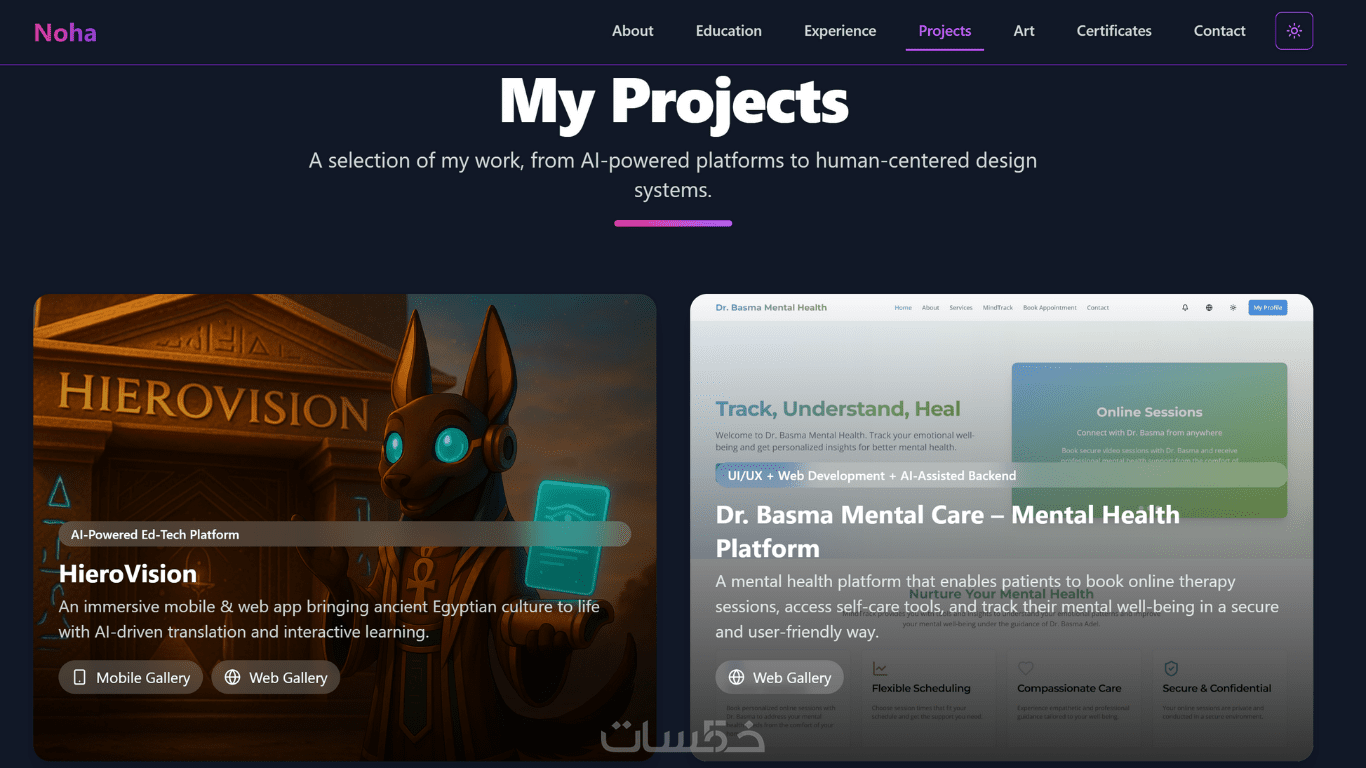The image size is (1366, 768).
Task: Click the phone icon in Mobile Gallery
Action: [x=80, y=677]
